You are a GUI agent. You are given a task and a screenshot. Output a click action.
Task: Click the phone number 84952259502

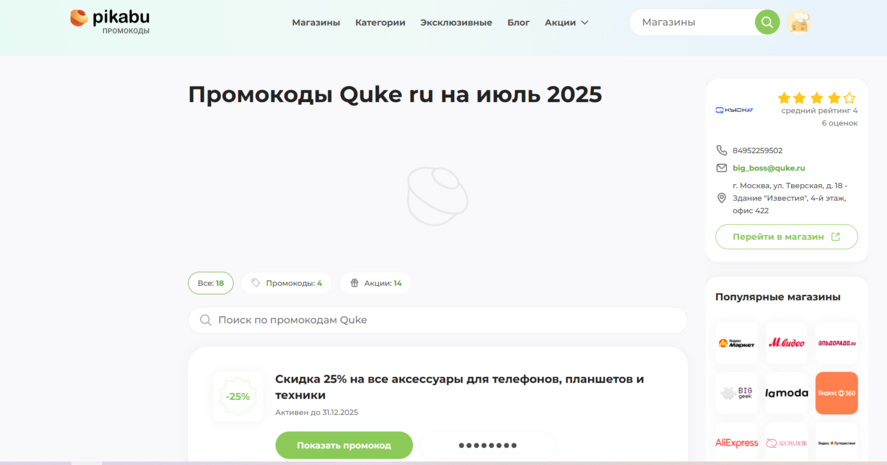click(757, 150)
